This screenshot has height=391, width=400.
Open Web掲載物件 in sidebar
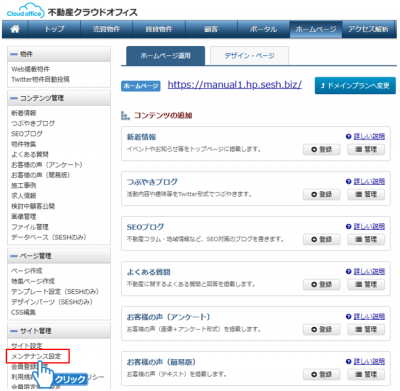(x=30, y=69)
